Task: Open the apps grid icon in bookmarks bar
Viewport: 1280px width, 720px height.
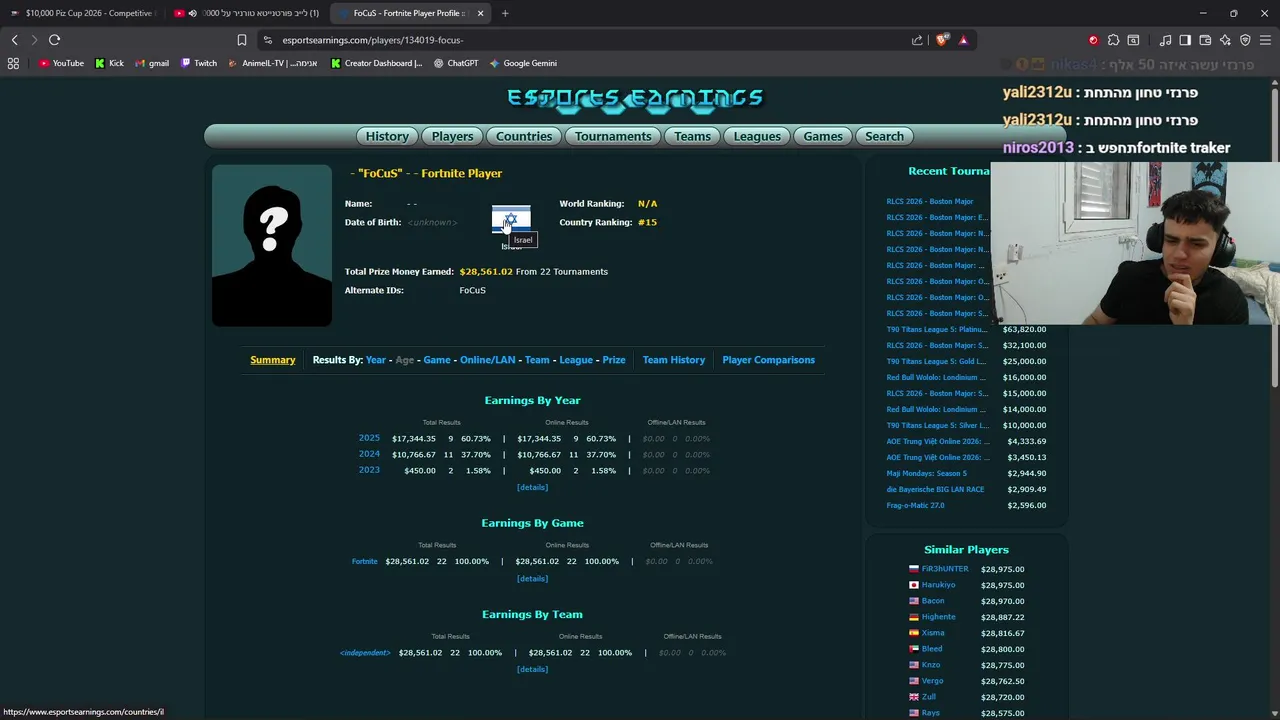Action: click(x=13, y=63)
